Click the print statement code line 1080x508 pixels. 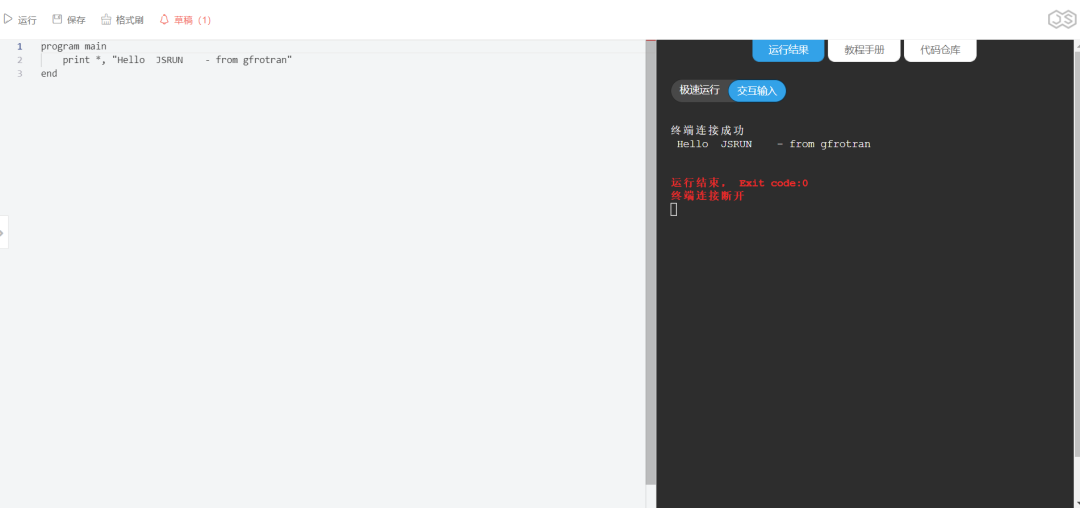point(177,60)
